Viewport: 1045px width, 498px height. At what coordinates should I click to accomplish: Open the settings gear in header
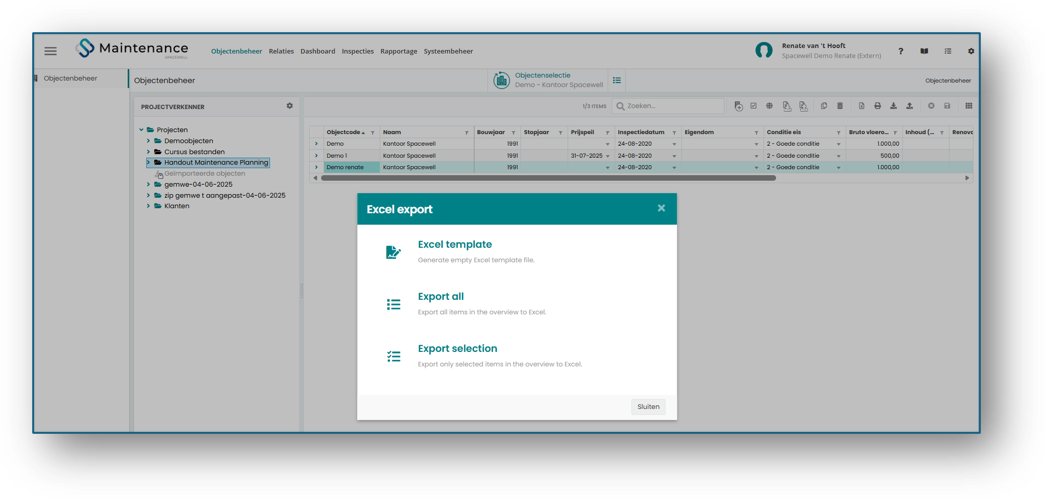point(971,51)
